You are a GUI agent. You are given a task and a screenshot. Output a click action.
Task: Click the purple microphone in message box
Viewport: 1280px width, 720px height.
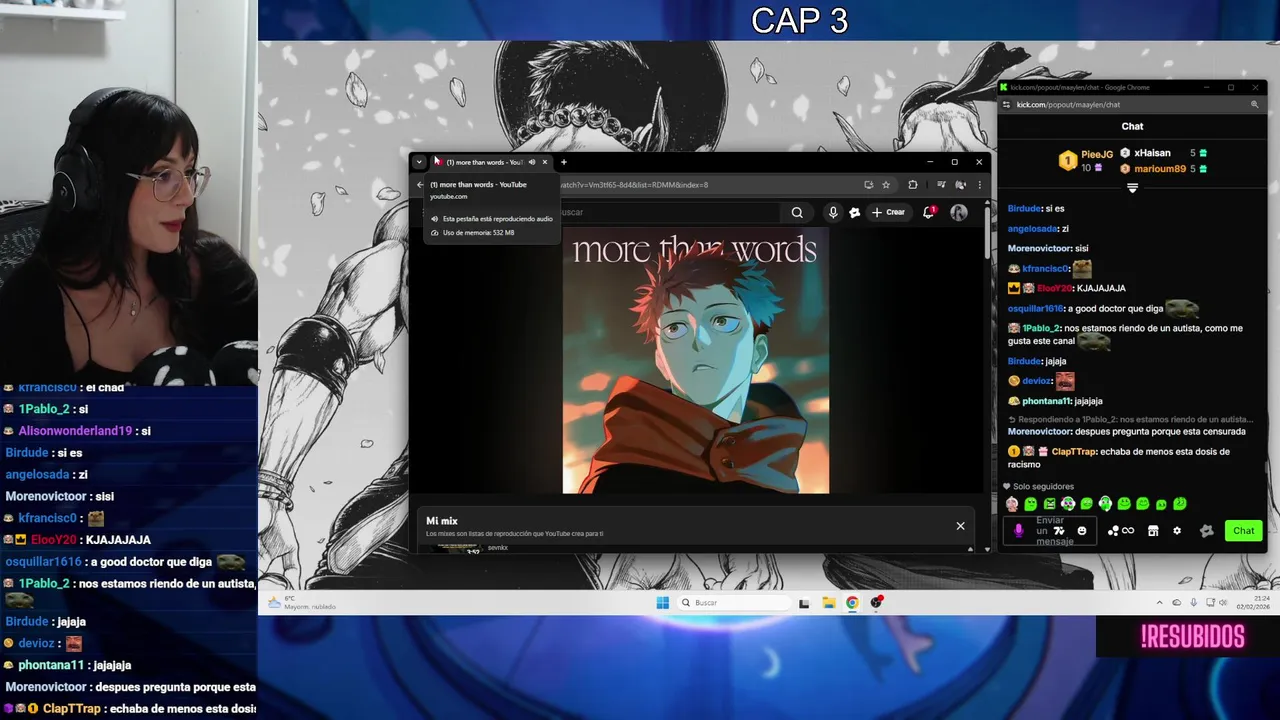[1019, 531]
